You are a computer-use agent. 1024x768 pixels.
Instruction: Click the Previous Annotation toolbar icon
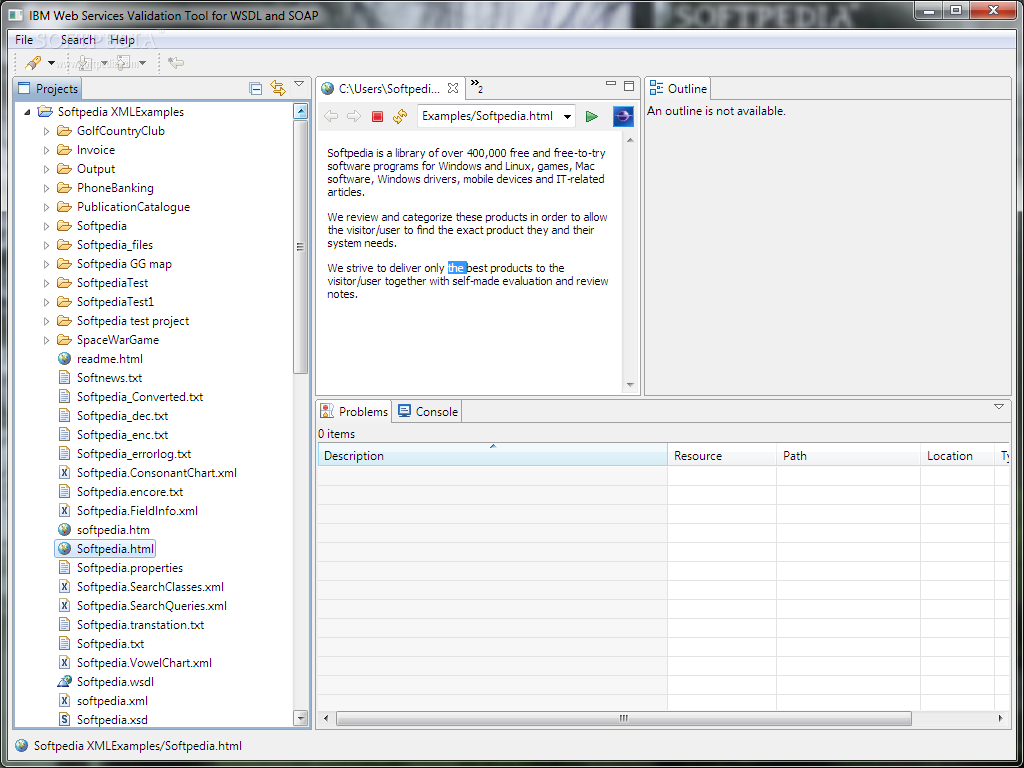tap(123, 63)
